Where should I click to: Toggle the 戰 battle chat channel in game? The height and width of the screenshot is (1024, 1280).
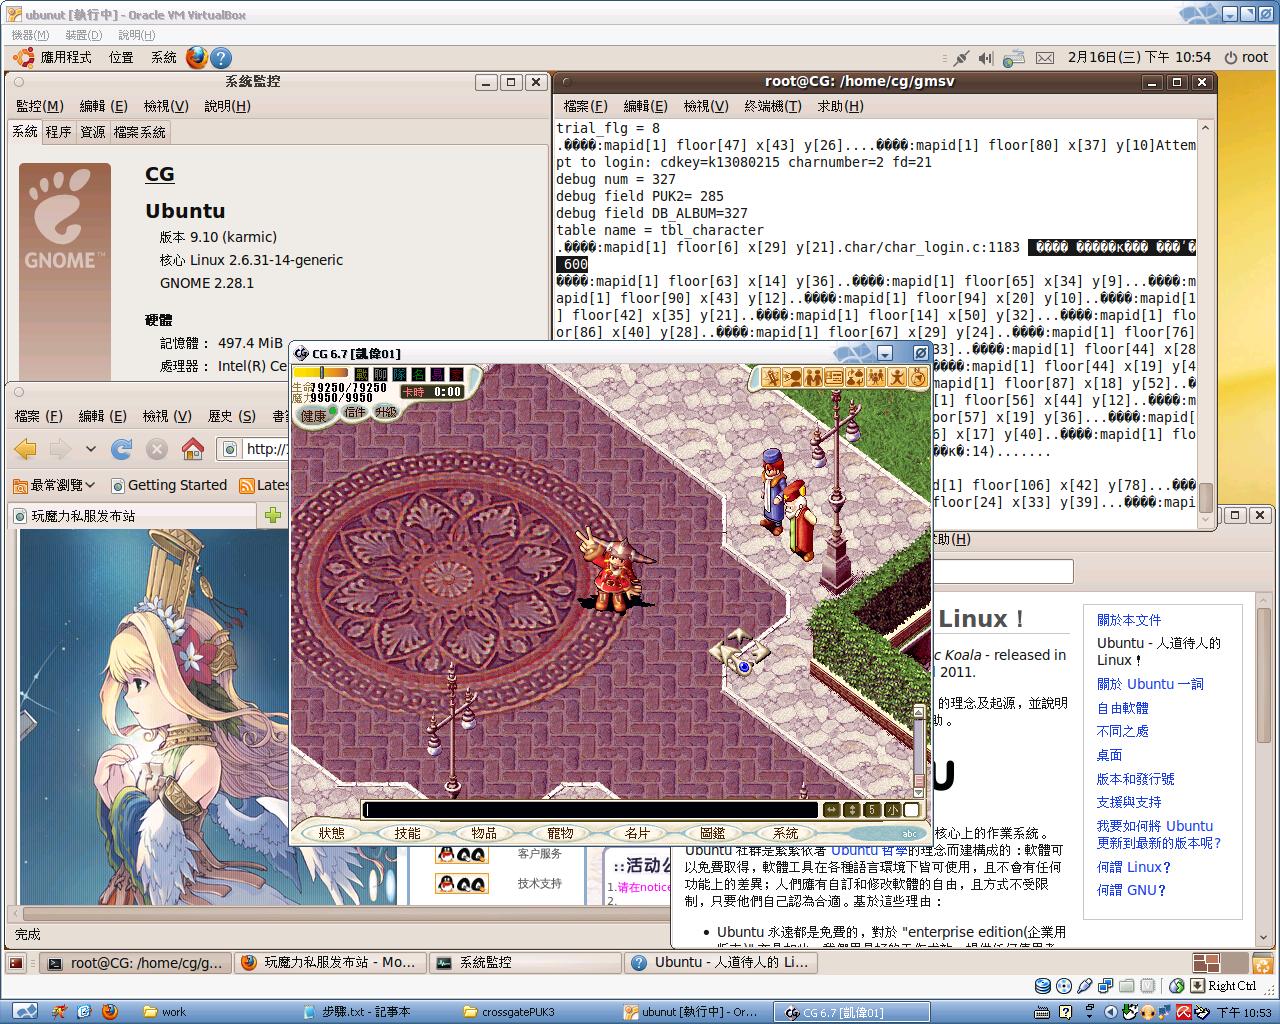[361, 374]
